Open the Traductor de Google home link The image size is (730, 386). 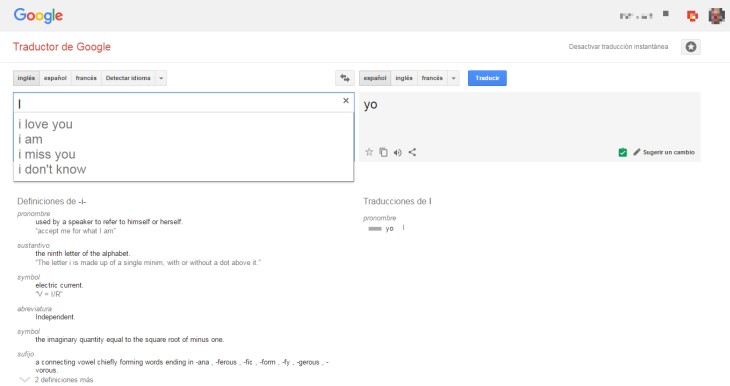pos(62,47)
